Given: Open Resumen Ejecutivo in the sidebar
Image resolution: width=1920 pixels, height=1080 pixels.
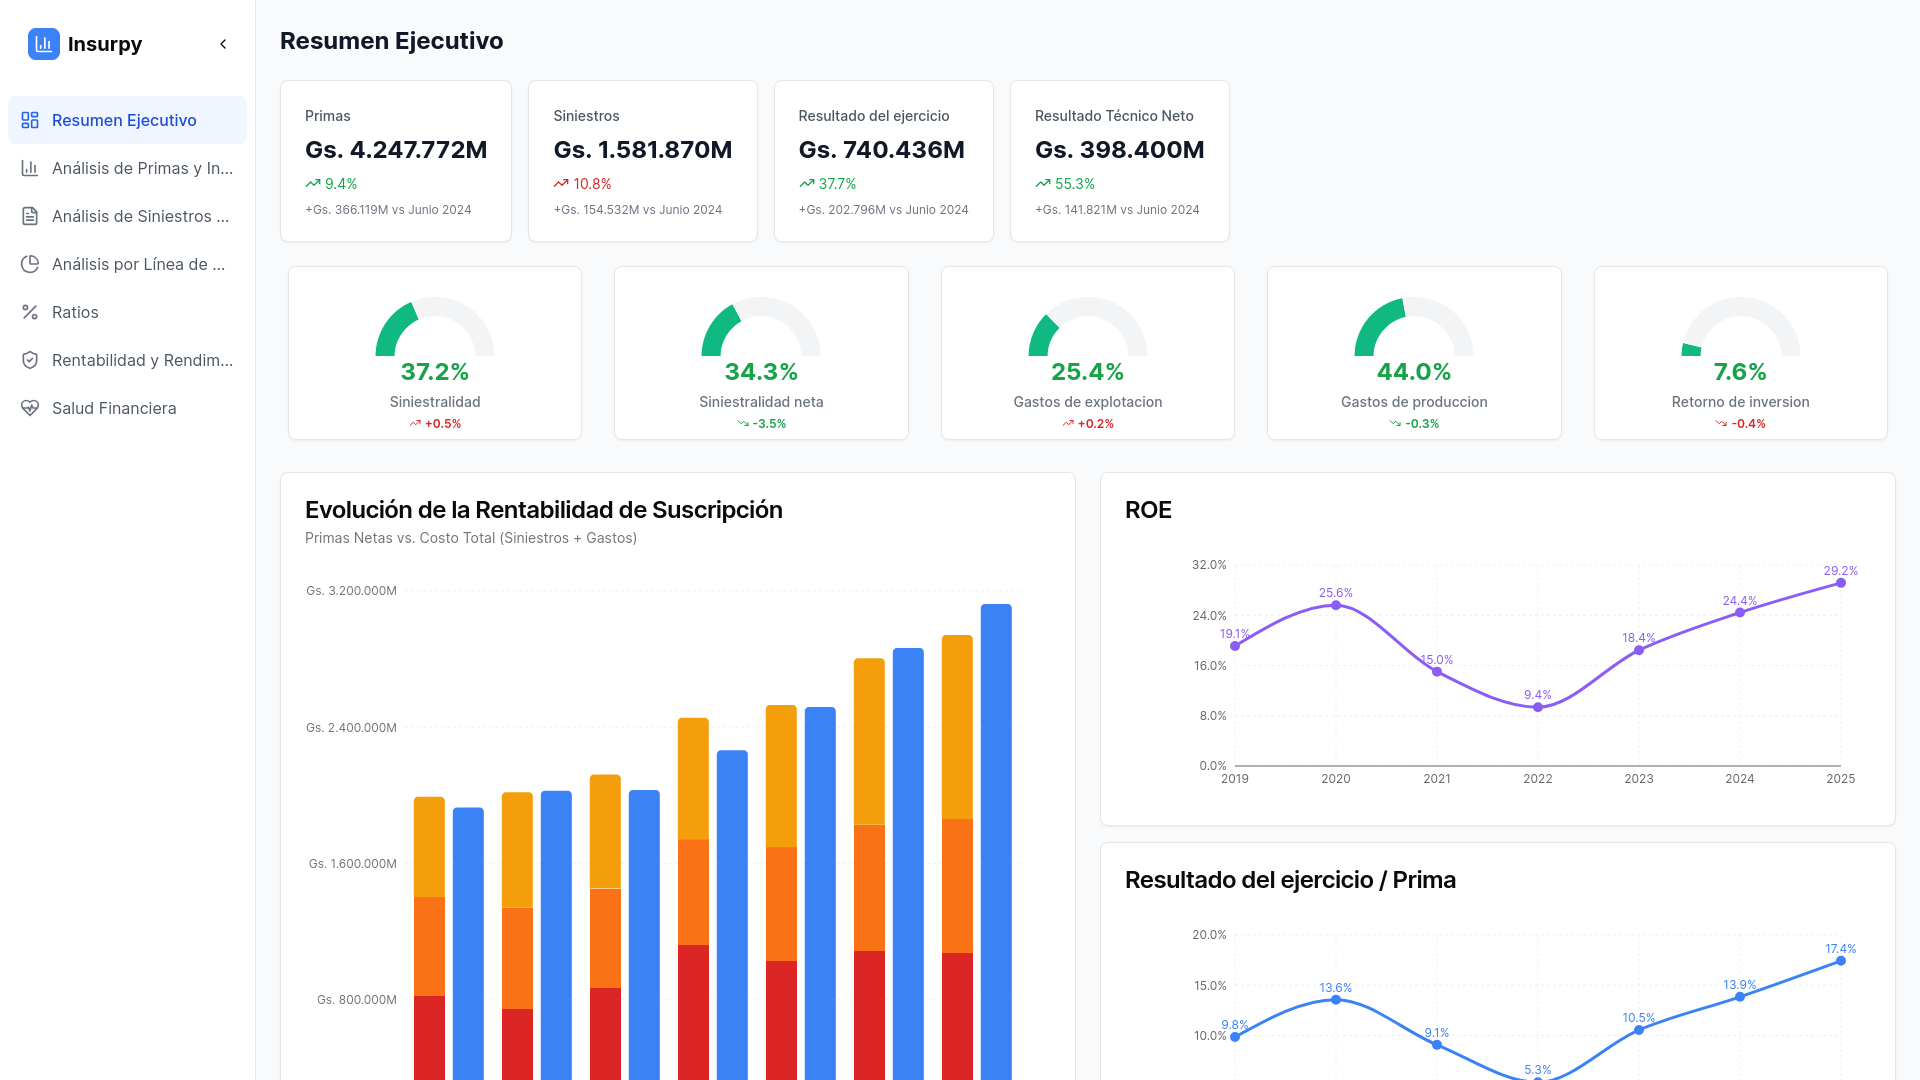Looking at the screenshot, I should pyautogui.click(x=127, y=120).
